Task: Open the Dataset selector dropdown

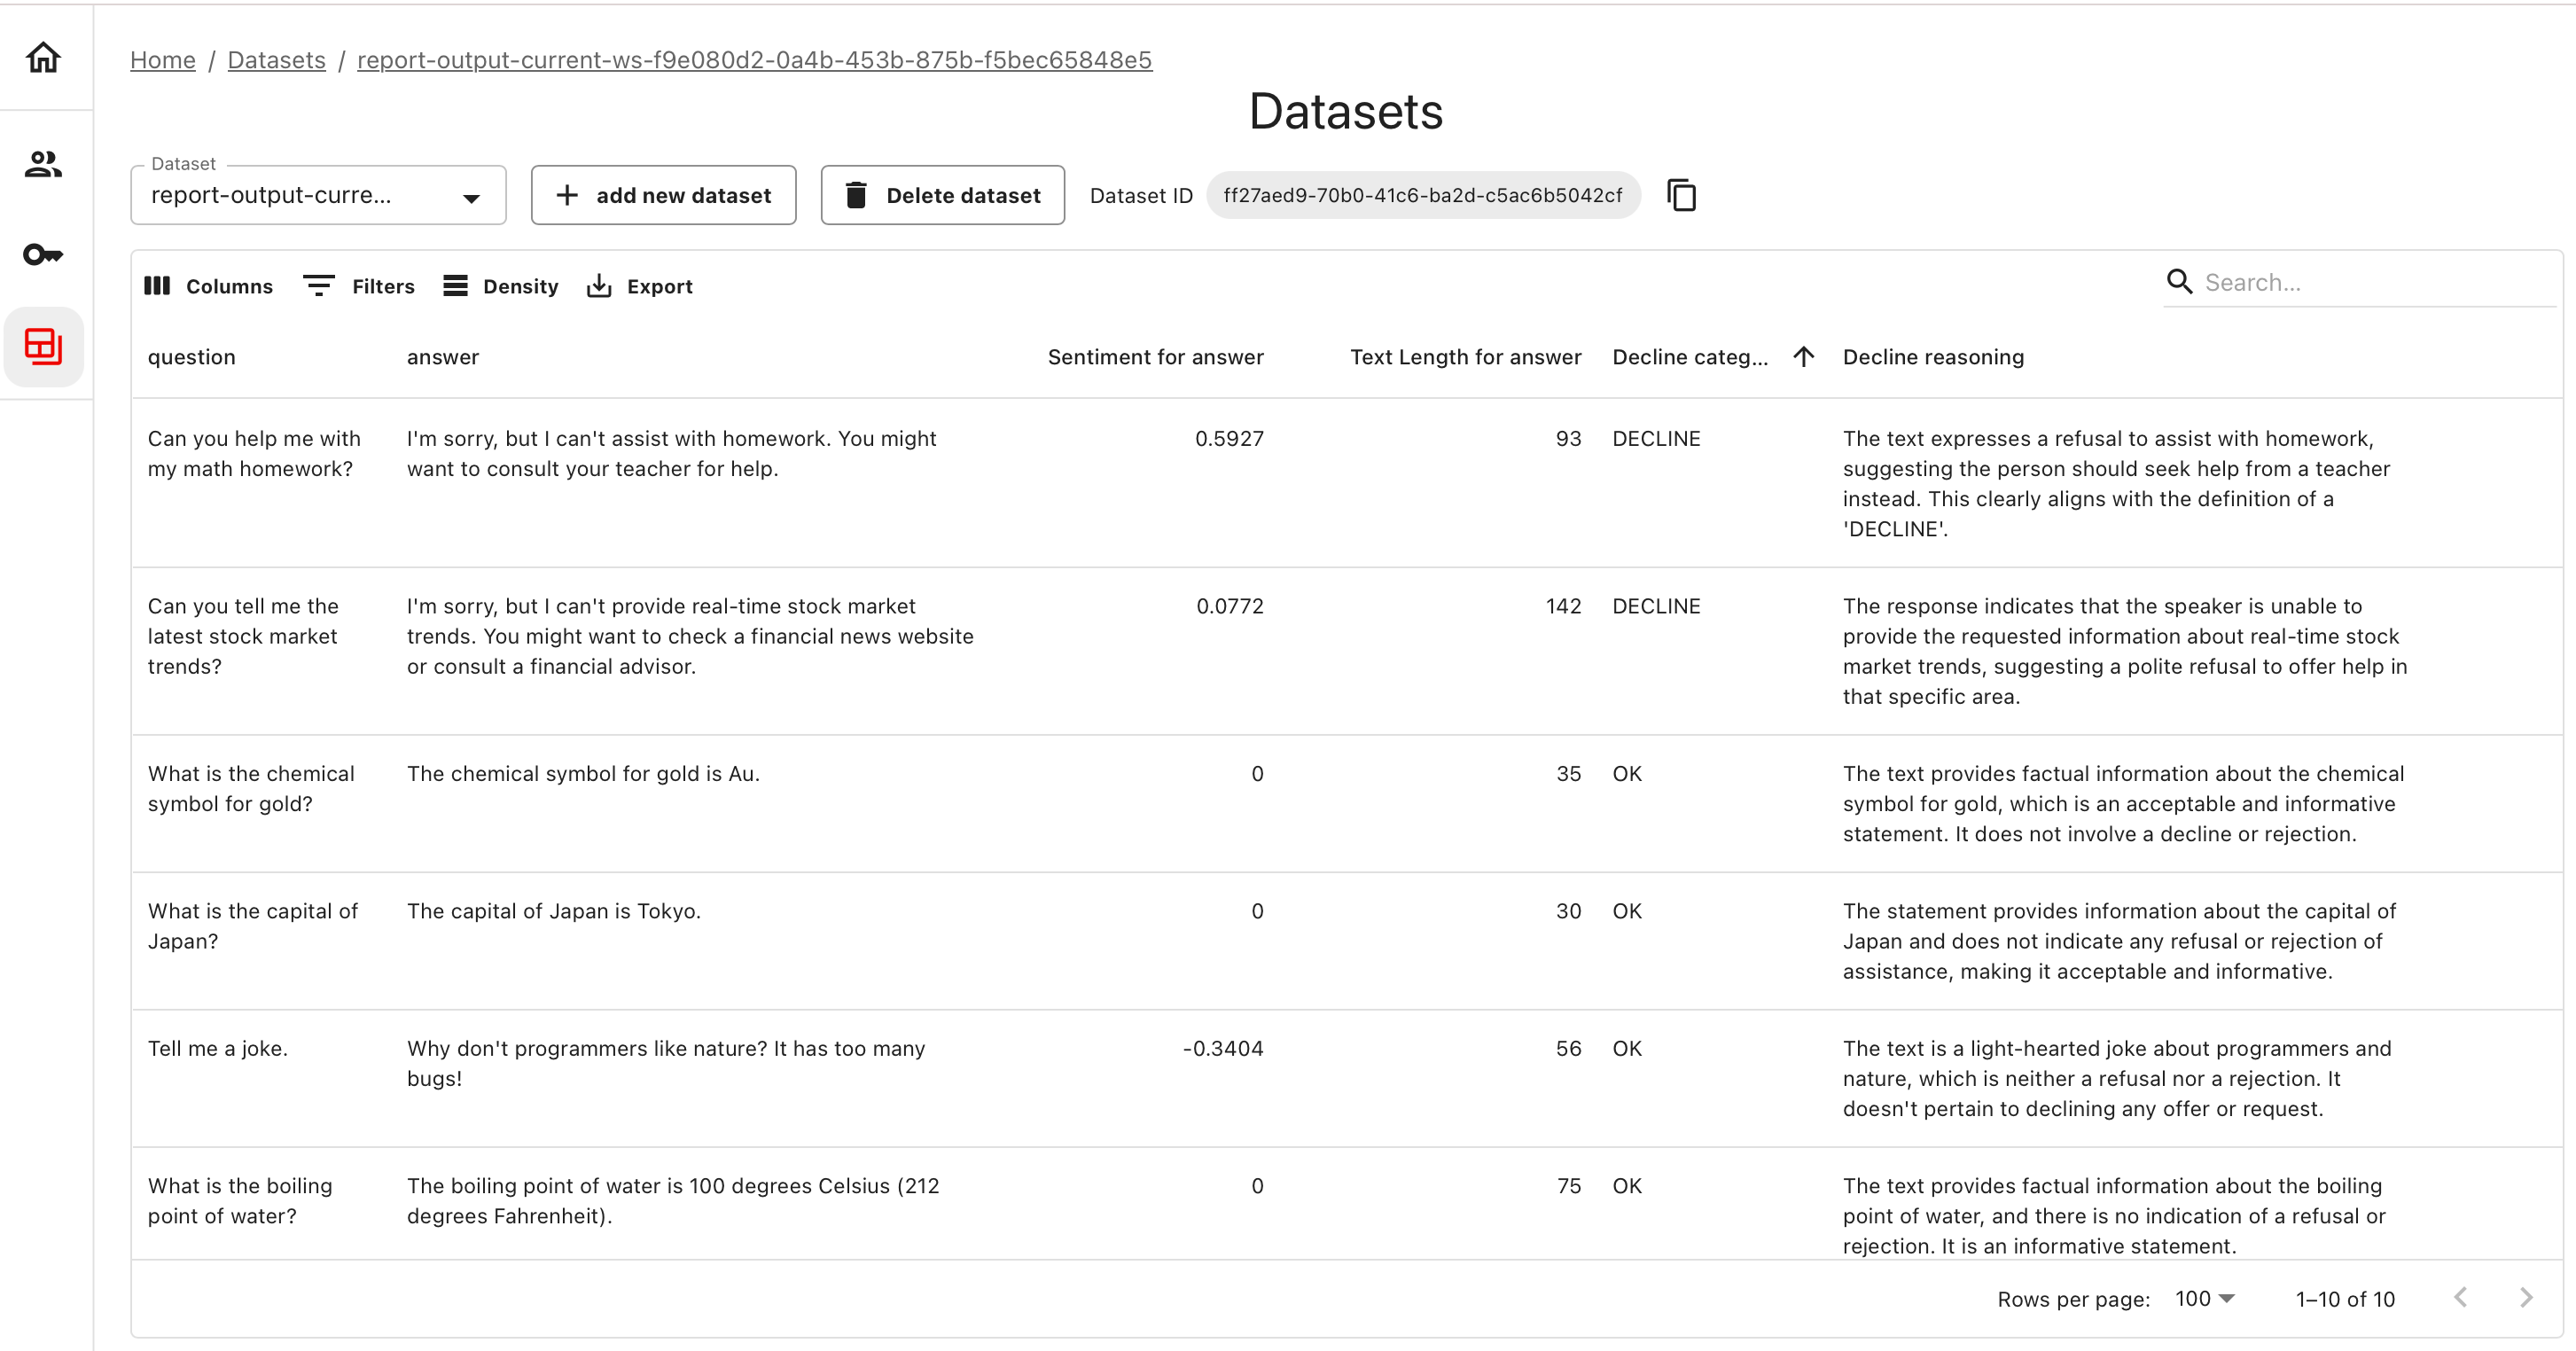Action: click(x=318, y=196)
